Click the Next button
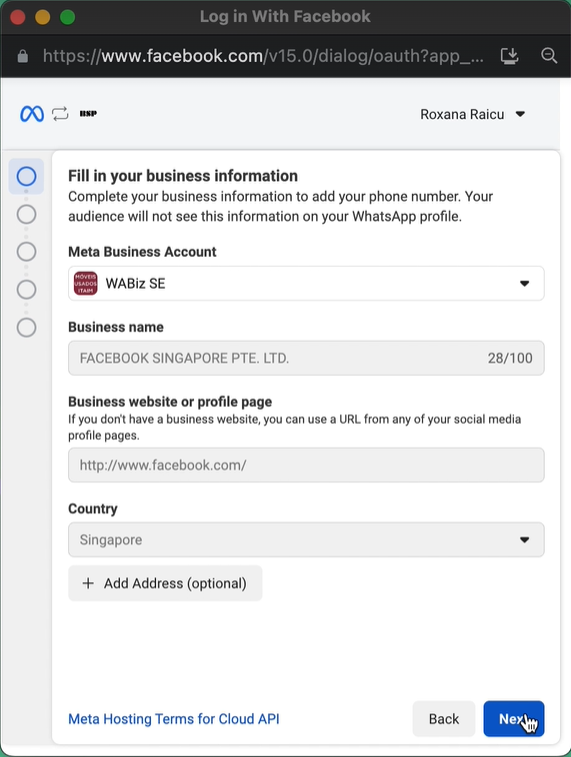The height and width of the screenshot is (757, 571). [514, 719]
